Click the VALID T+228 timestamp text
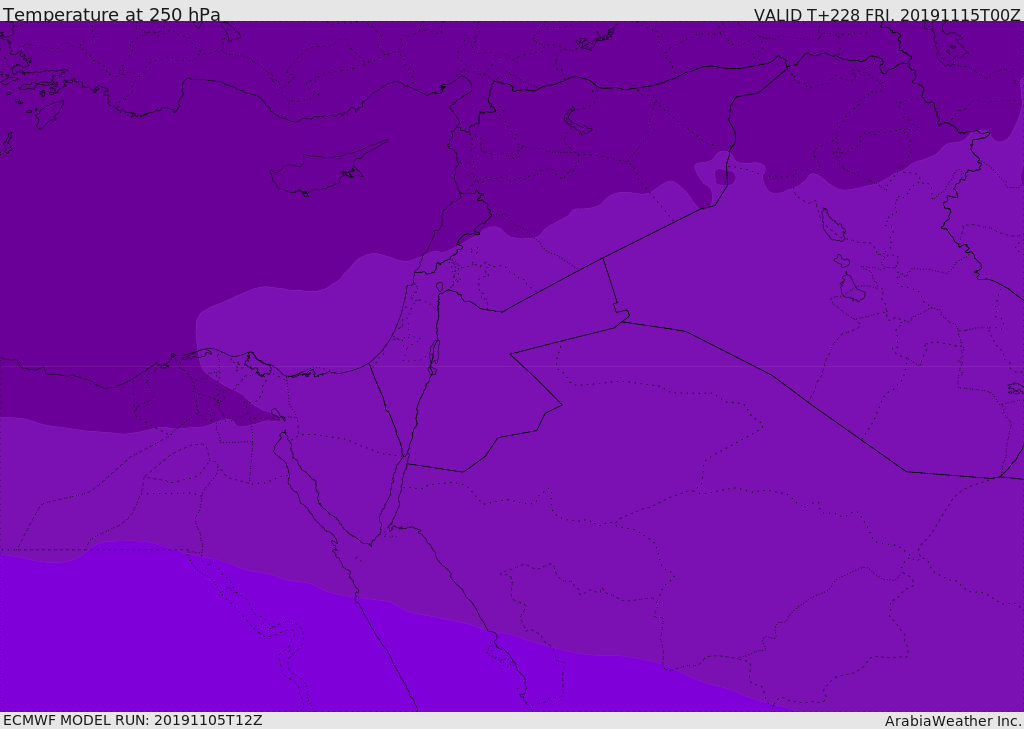This screenshot has width=1024, height=729. 886,14
